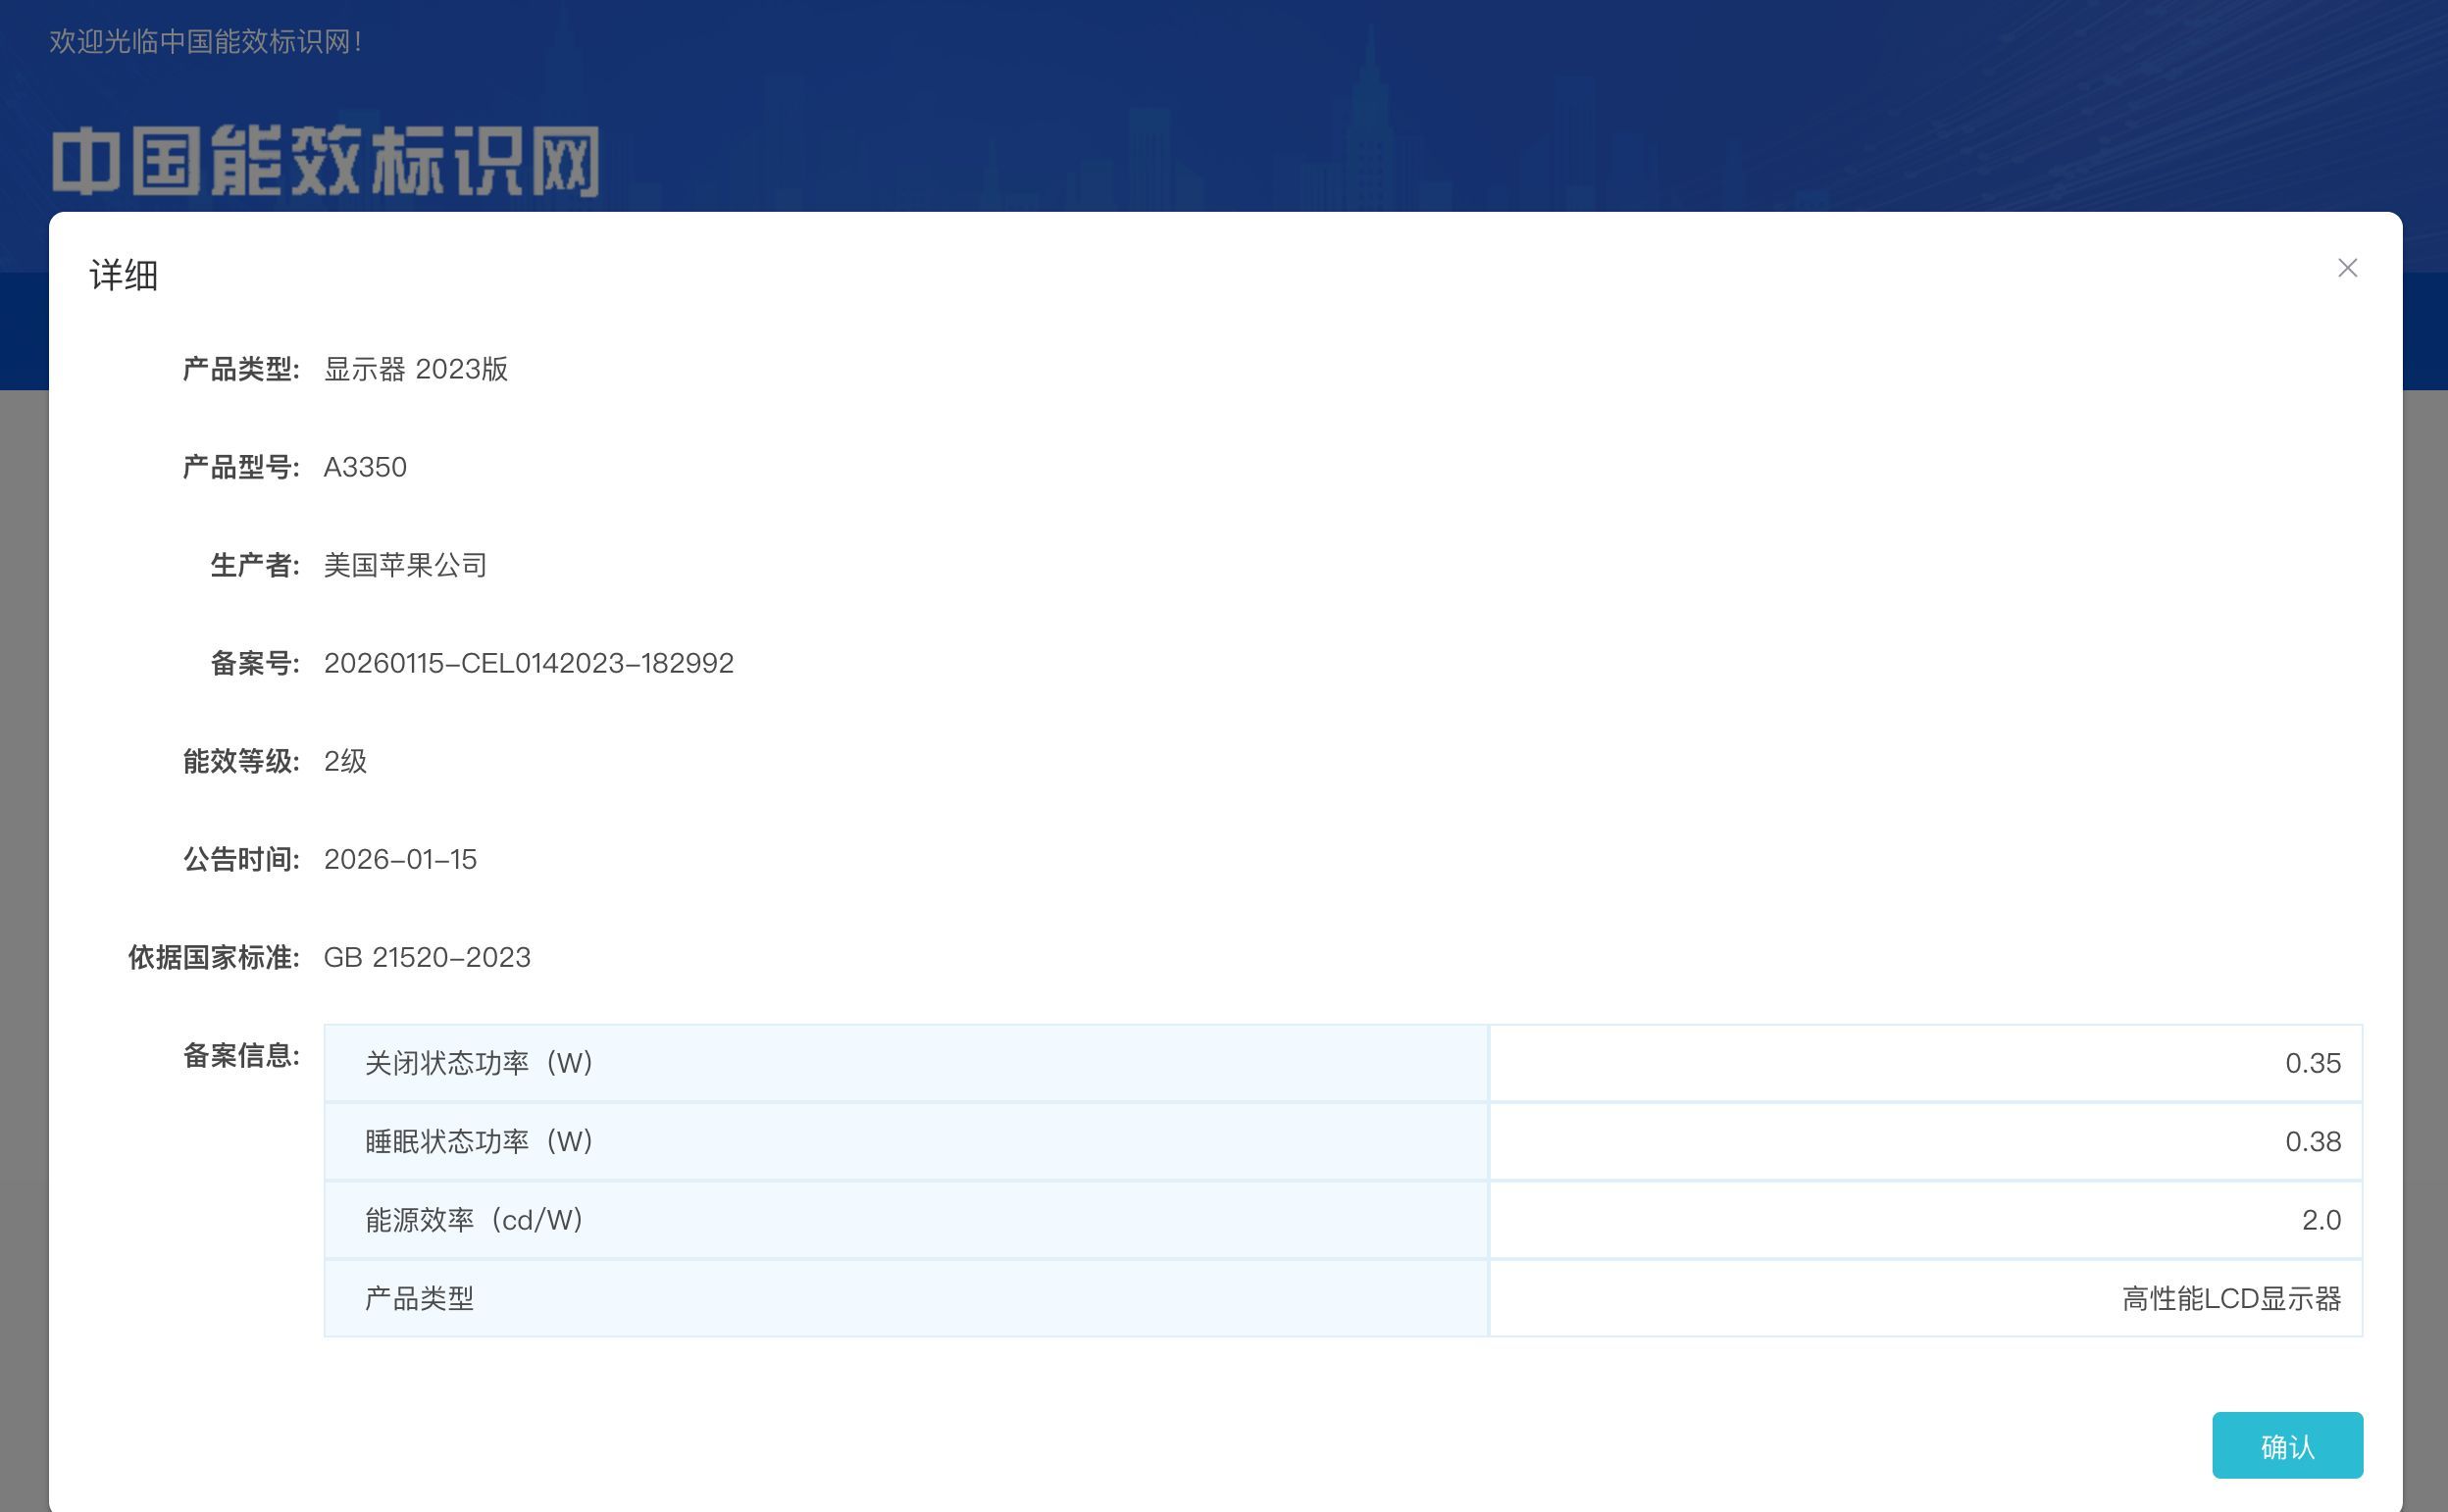Image resolution: width=2448 pixels, height=1512 pixels.
Task: Click the 0.35 power value cell
Action: pos(2311,1063)
